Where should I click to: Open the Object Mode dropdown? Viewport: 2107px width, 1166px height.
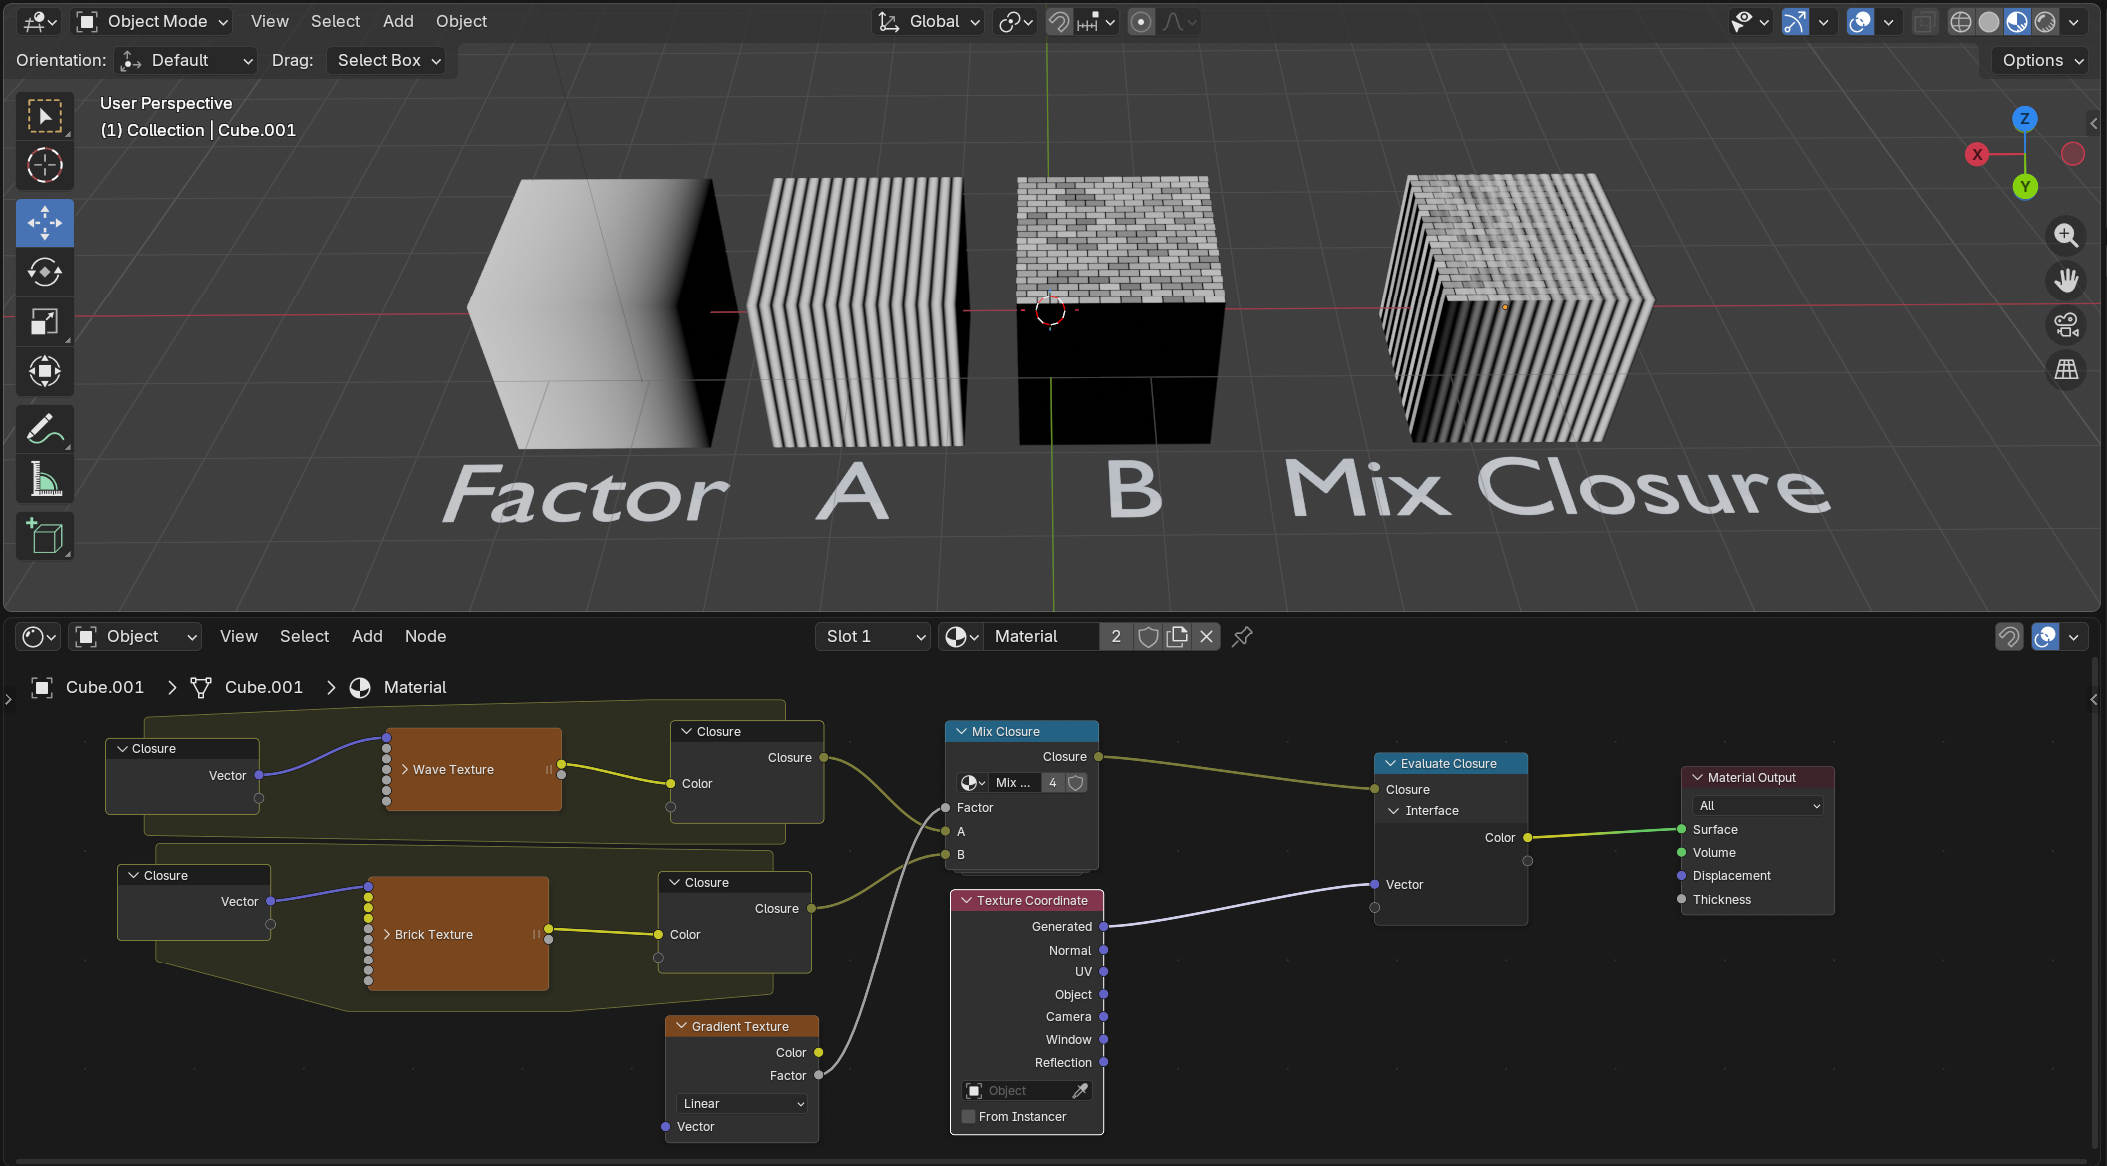pyautogui.click(x=153, y=22)
